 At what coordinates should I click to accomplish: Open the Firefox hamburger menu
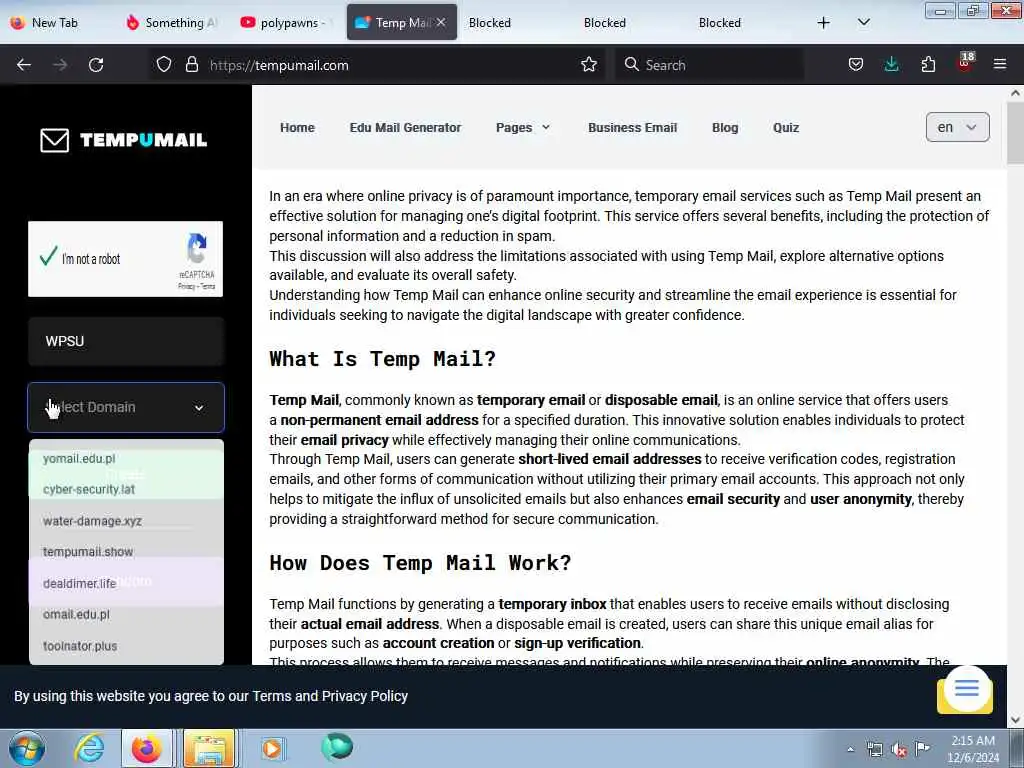1000,65
